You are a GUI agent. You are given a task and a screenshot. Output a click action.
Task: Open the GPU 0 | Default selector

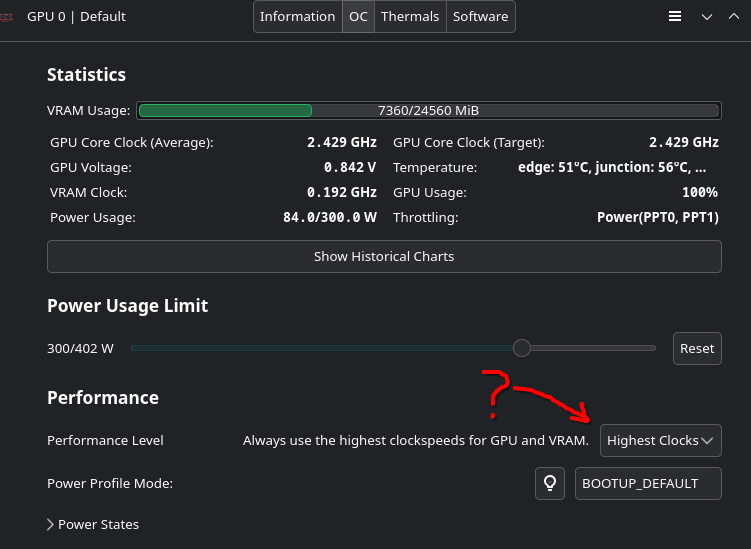point(76,17)
